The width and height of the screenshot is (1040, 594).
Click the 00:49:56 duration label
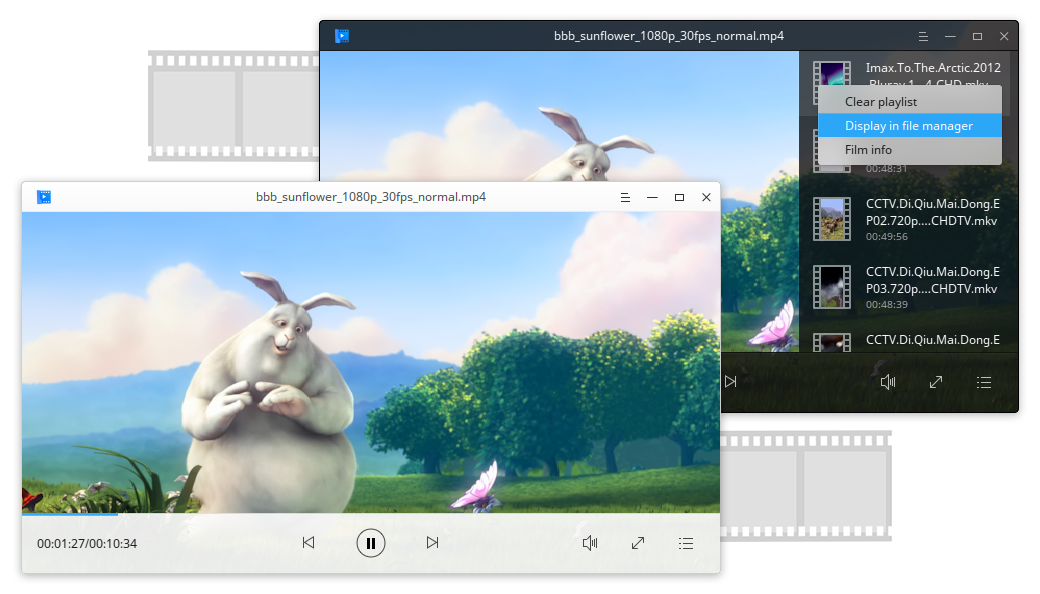pyautogui.click(x=886, y=237)
